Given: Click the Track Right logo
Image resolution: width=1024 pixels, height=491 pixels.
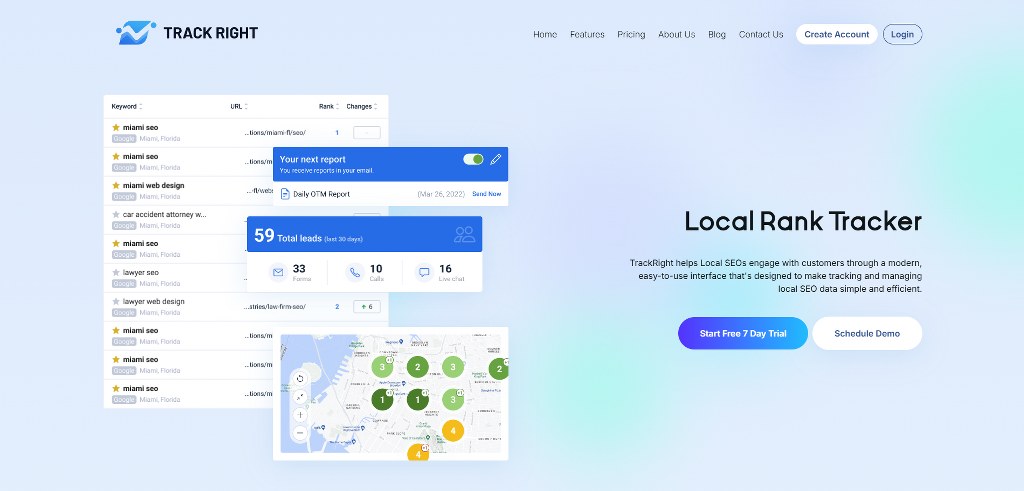Looking at the screenshot, I should [187, 33].
